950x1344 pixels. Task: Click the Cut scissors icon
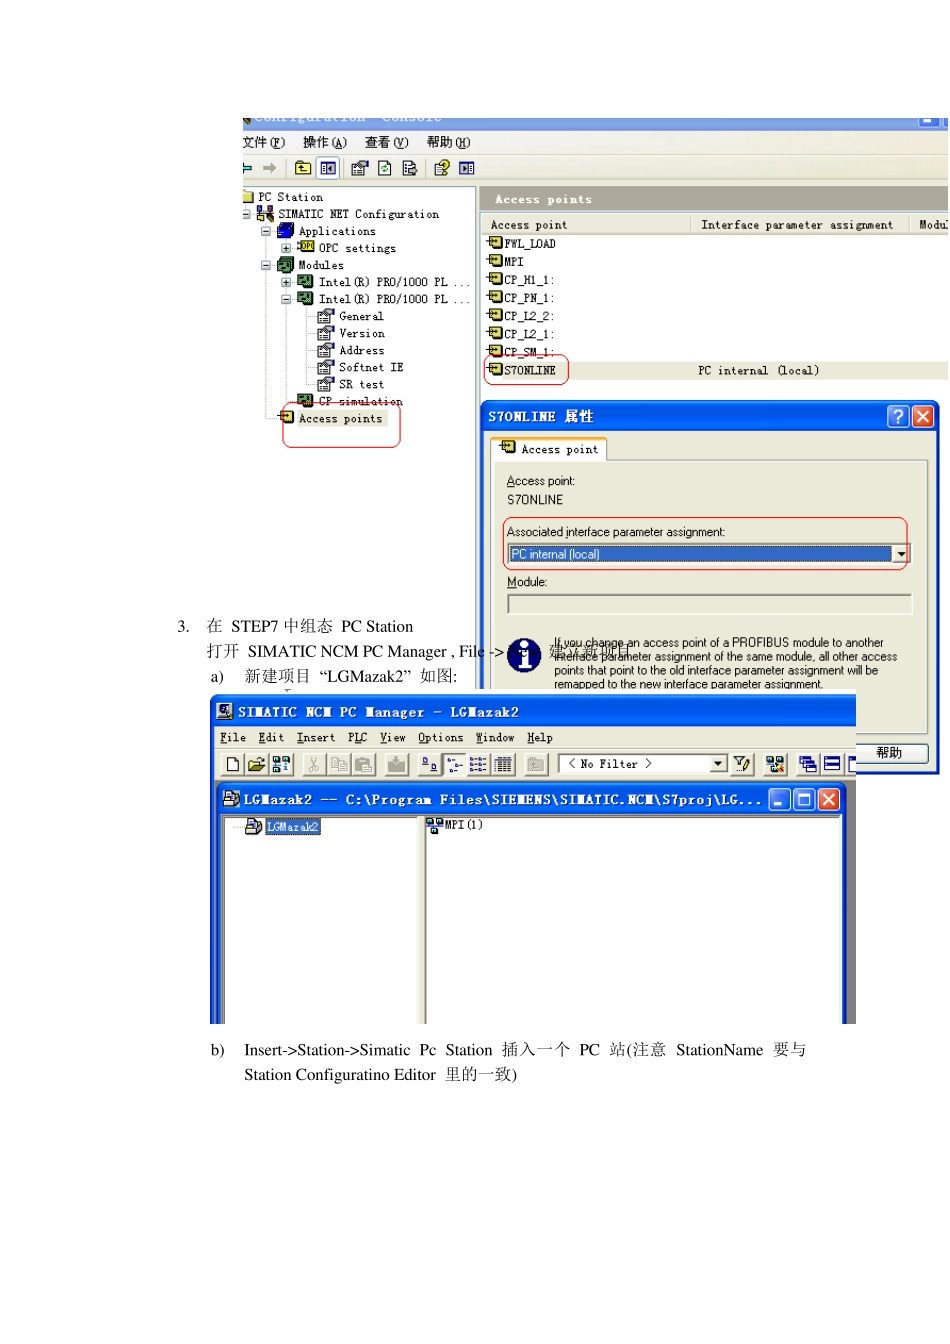(313, 764)
